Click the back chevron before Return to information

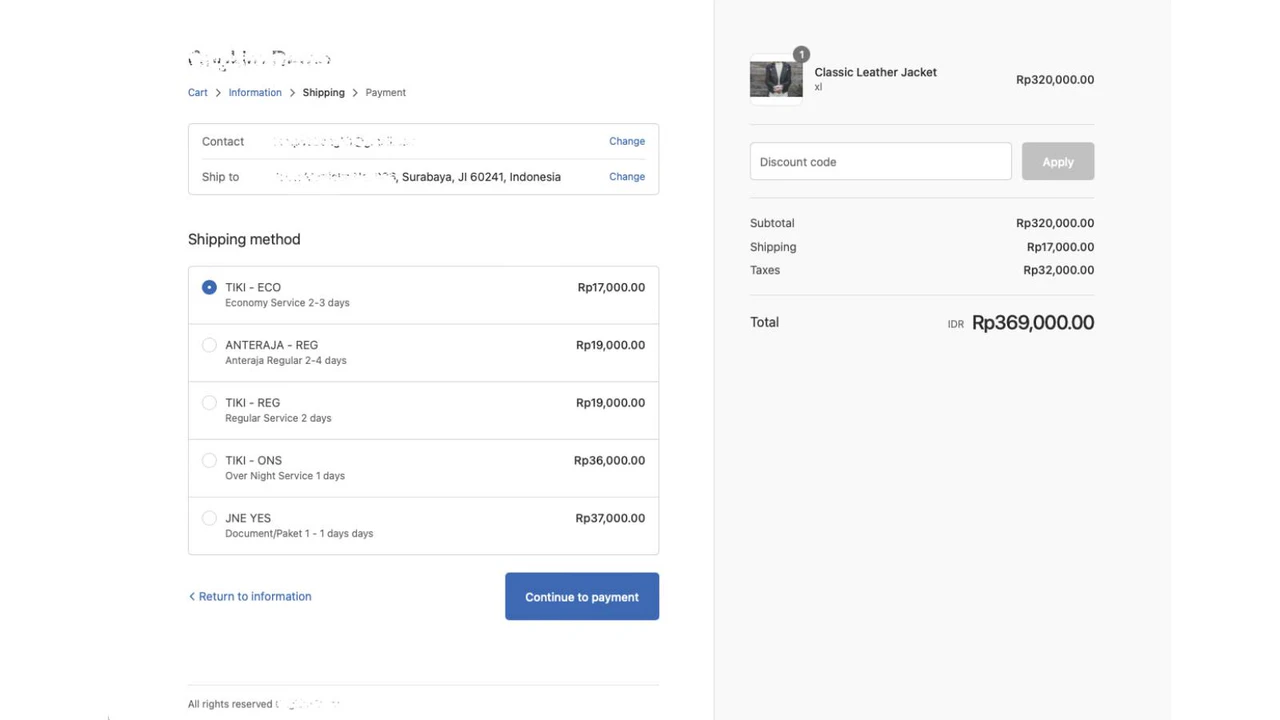[192, 597]
